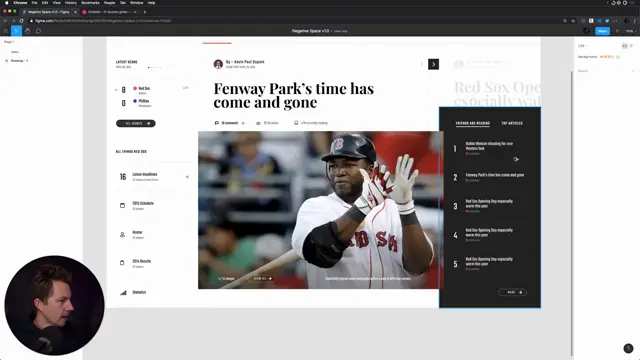
Task: Open the zoom level dropdown in Figma toolbar
Action: [631, 31]
